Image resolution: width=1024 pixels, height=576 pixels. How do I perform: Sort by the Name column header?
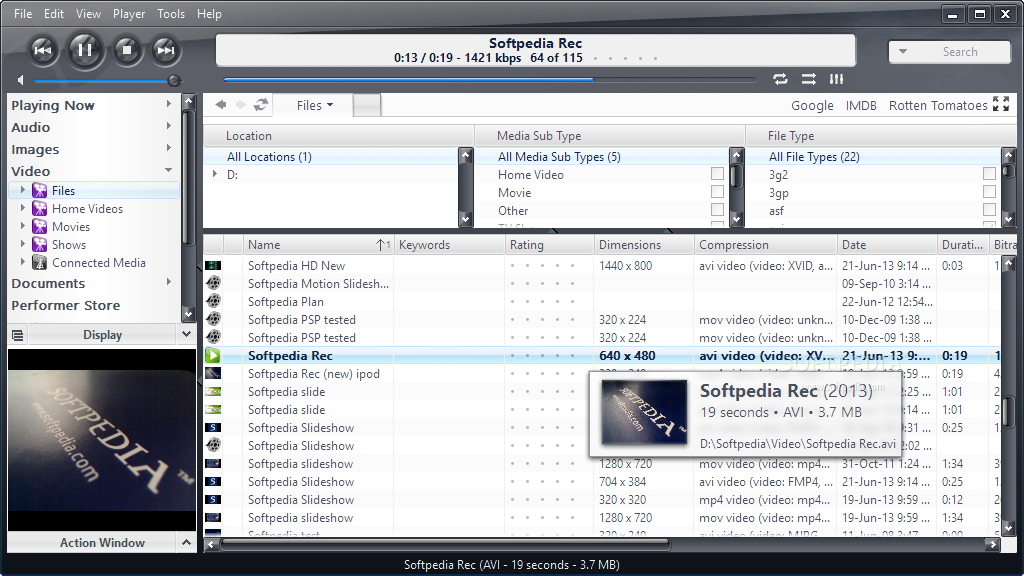pyautogui.click(x=318, y=245)
